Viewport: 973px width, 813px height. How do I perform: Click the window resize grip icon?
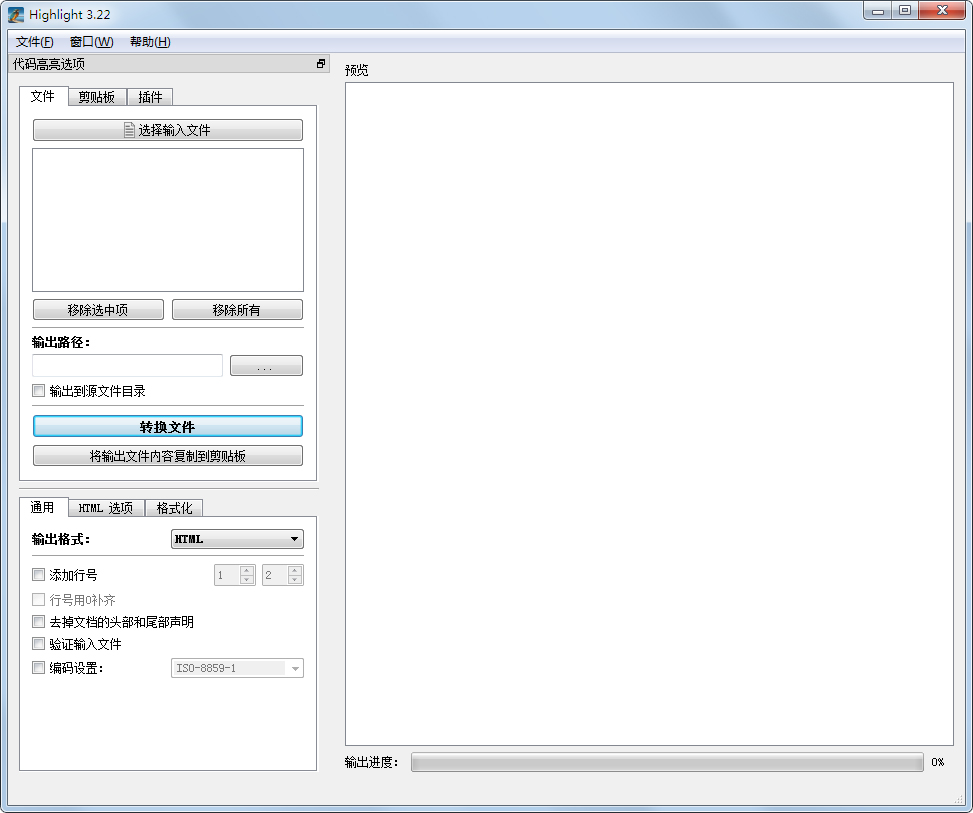pyautogui.click(x=959, y=799)
